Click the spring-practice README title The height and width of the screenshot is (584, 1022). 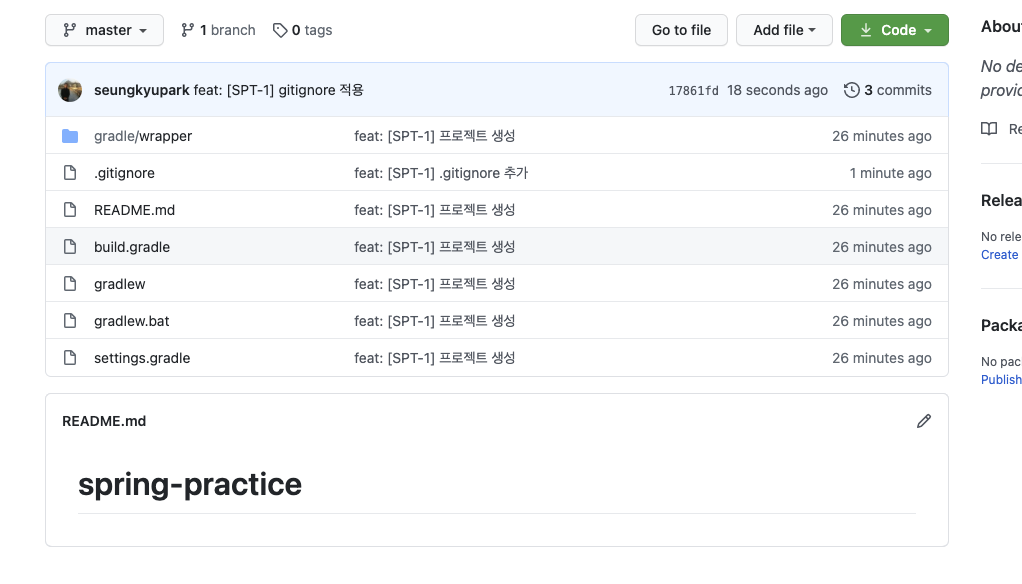point(190,484)
